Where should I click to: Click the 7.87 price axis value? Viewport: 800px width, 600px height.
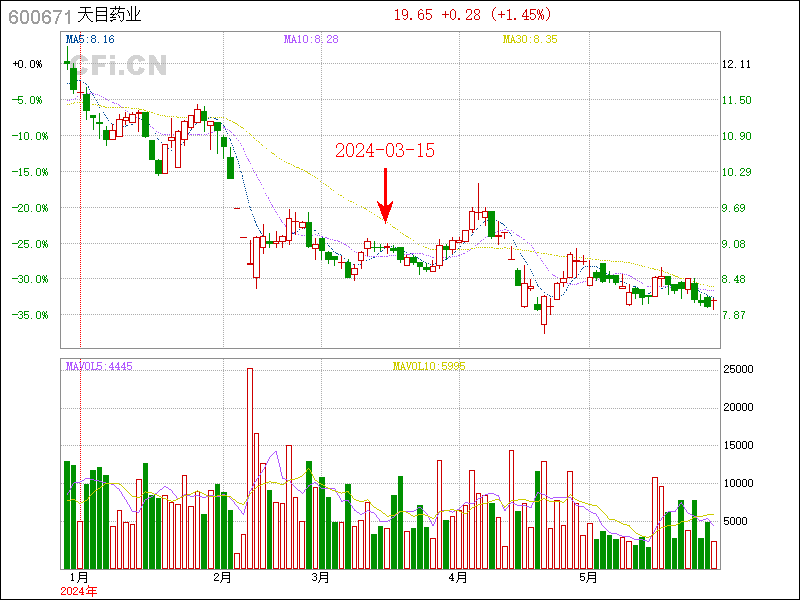coord(733,315)
